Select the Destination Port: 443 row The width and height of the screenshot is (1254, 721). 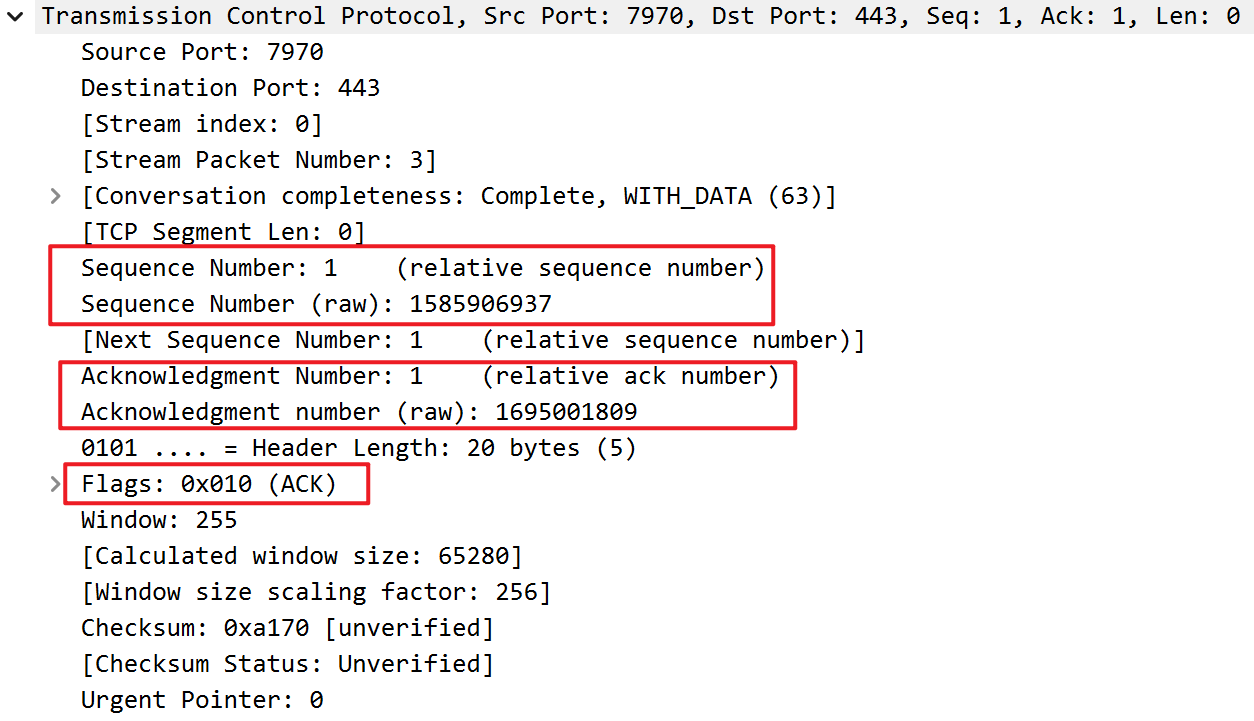(230, 88)
